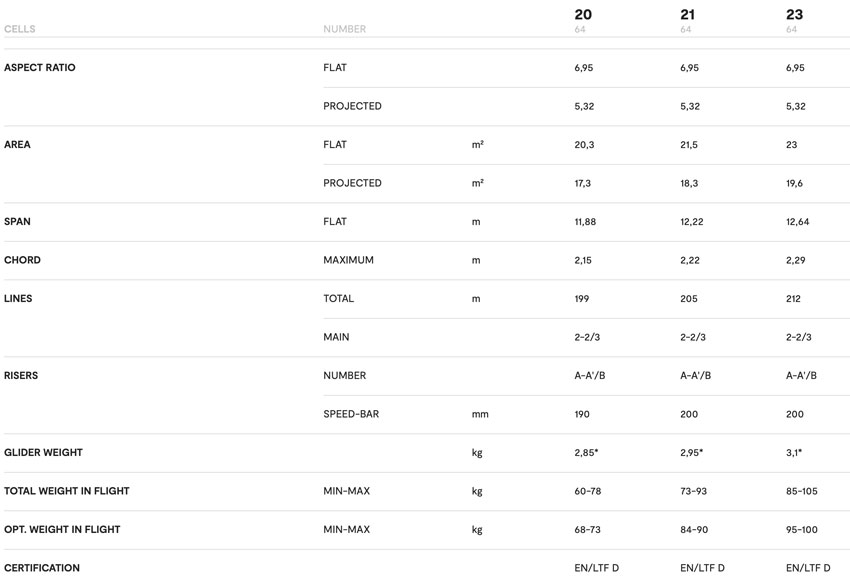Click the 2,85* glider weight value
850x587 pixels.
tap(586, 453)
